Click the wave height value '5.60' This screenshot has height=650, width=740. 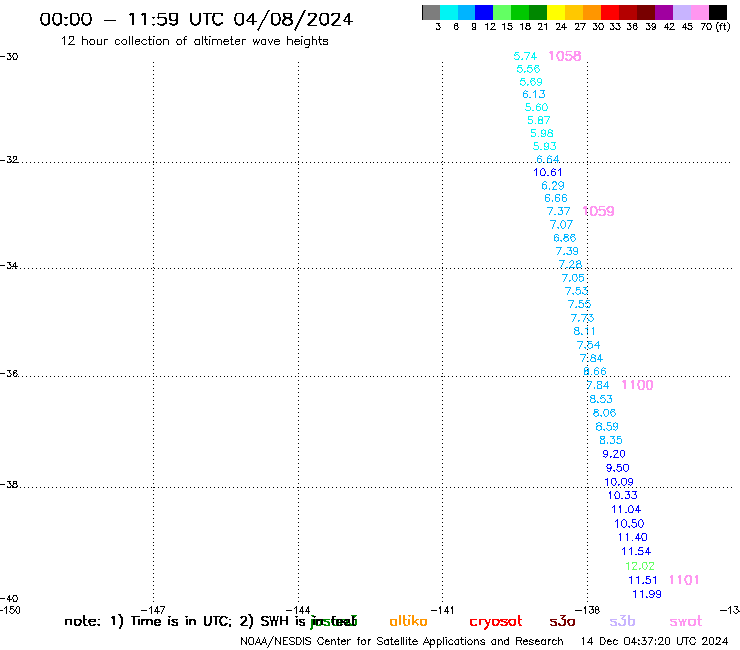coord(537,107)
